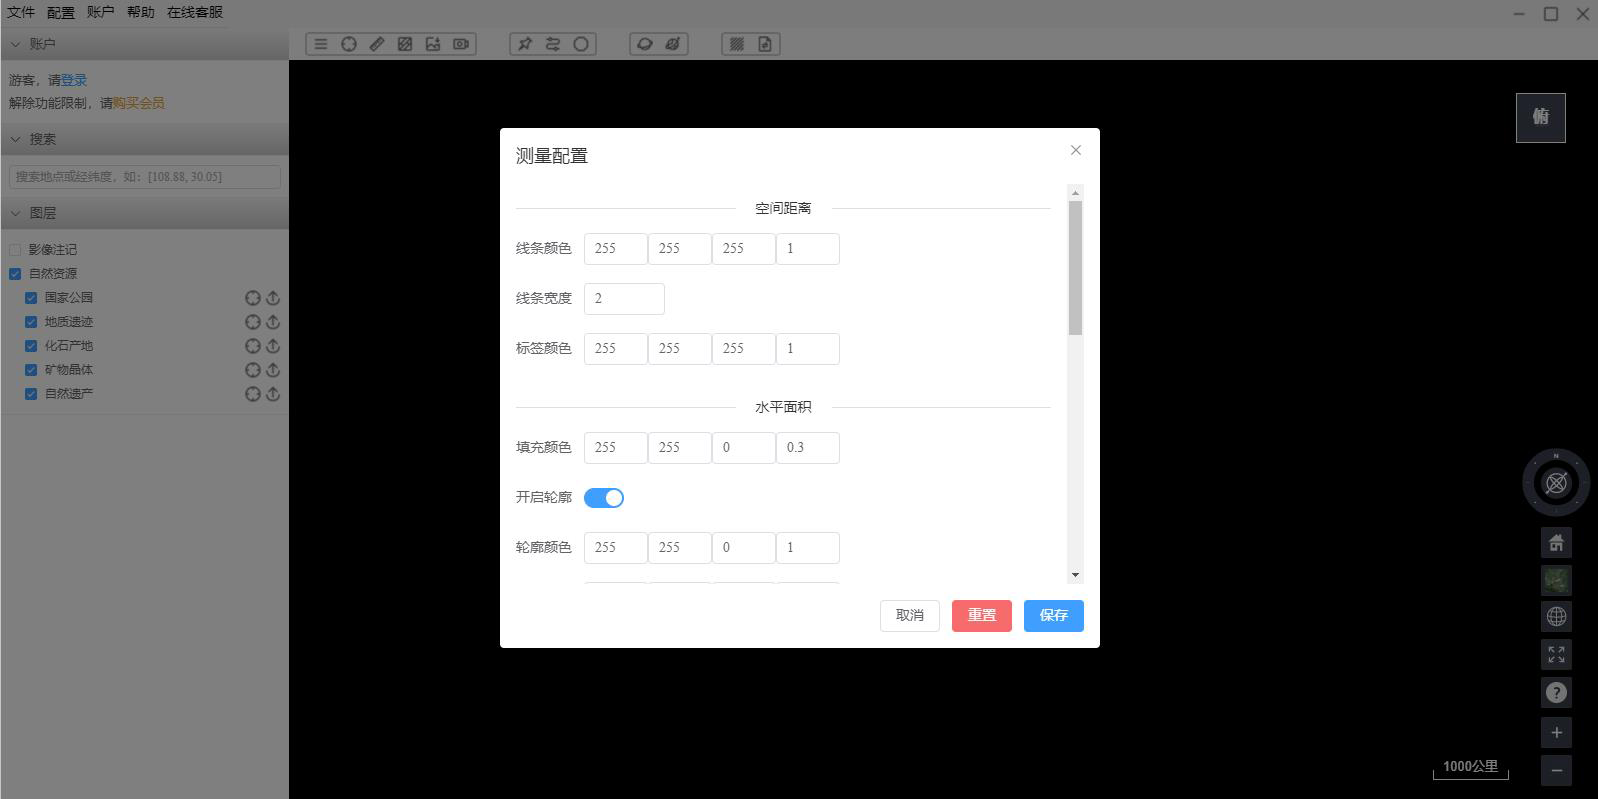Click the home view icon
The image size is (1598, 799).
click(x=1556, y=543)
